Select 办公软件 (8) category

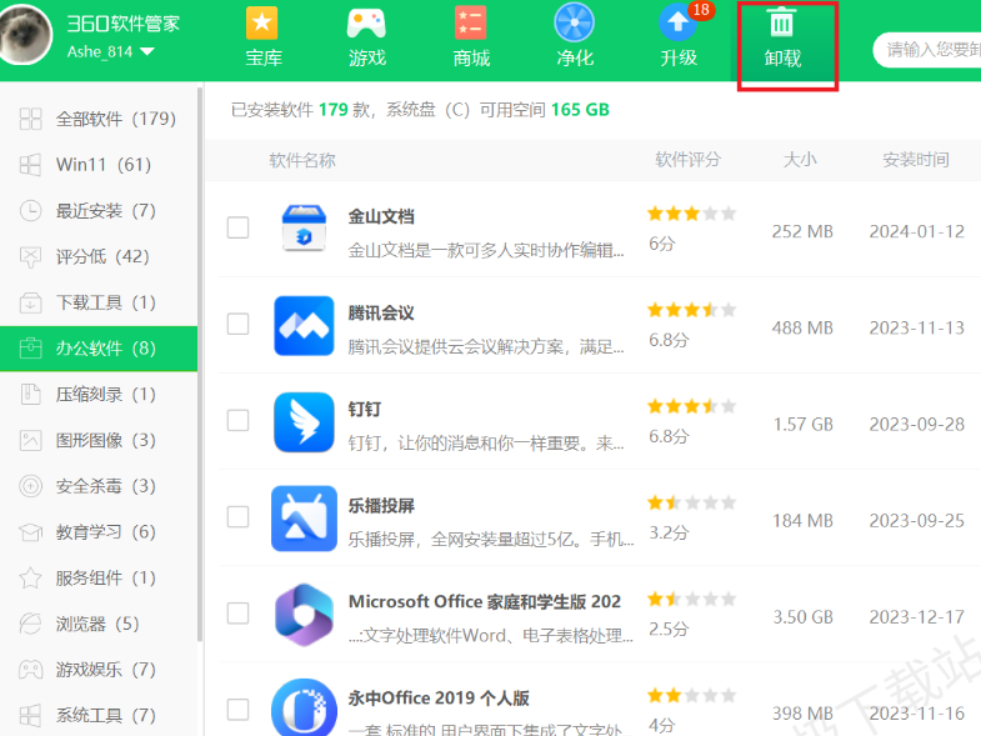(99, 349)
